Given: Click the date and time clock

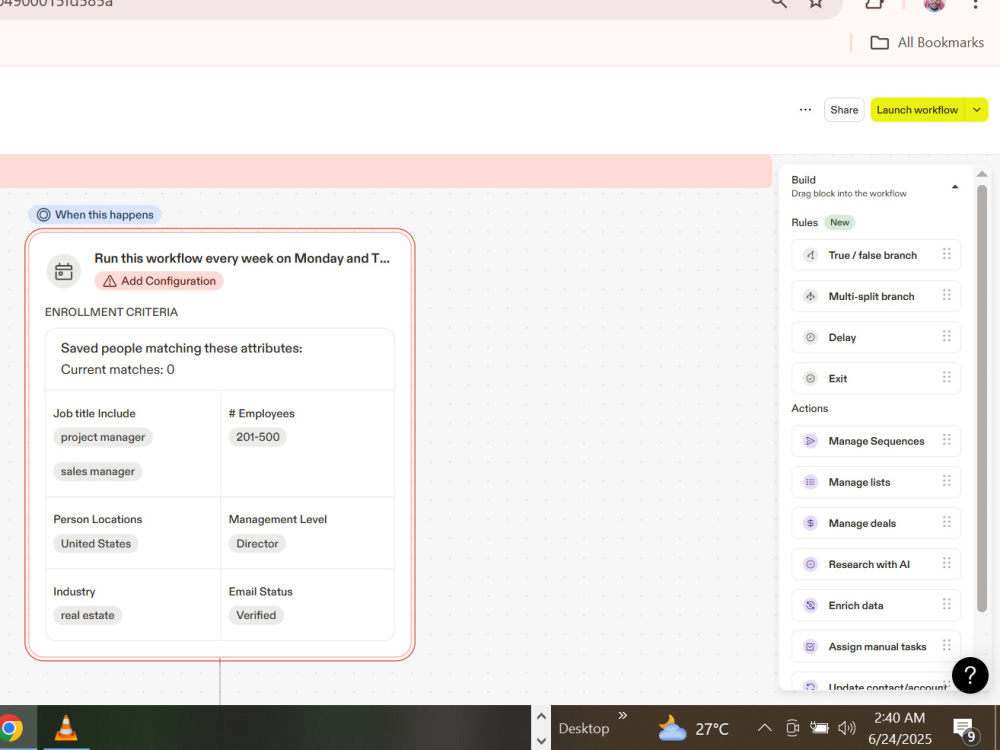Looking at the screenshot, I should tap(899, 728).
